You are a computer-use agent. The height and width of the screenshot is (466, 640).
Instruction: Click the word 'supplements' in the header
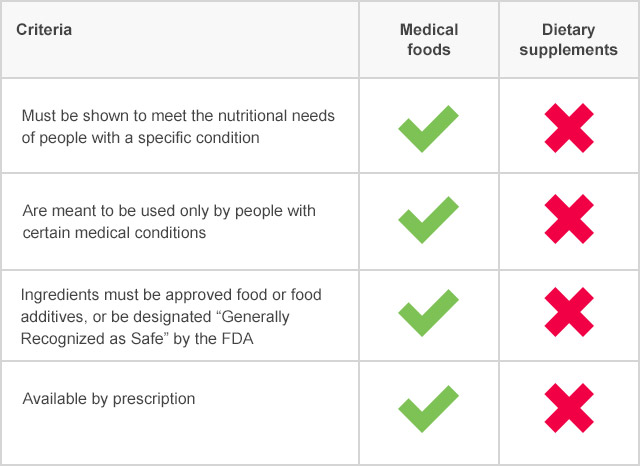(x=569, y=50)
